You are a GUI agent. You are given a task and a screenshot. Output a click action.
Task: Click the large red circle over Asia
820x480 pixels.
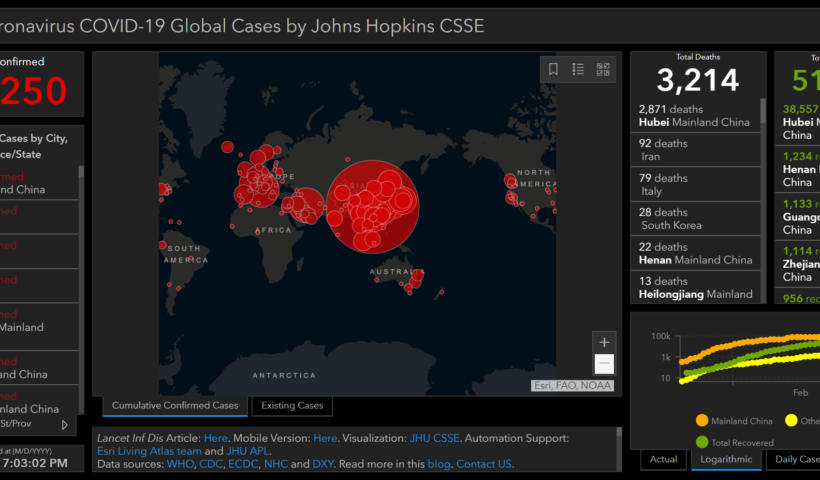371,204
